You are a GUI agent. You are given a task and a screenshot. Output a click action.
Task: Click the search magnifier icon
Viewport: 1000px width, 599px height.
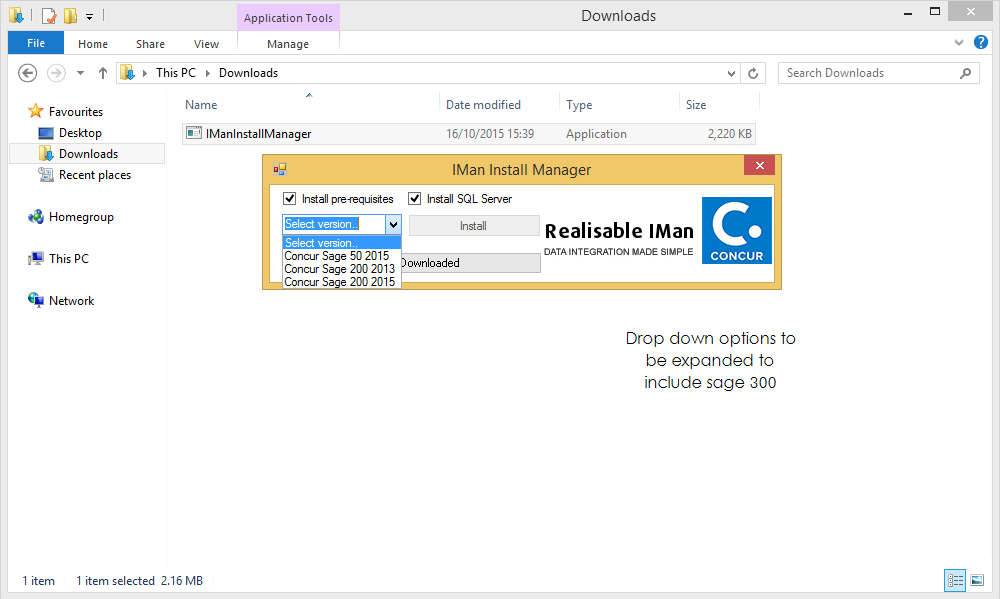point(966,73)
